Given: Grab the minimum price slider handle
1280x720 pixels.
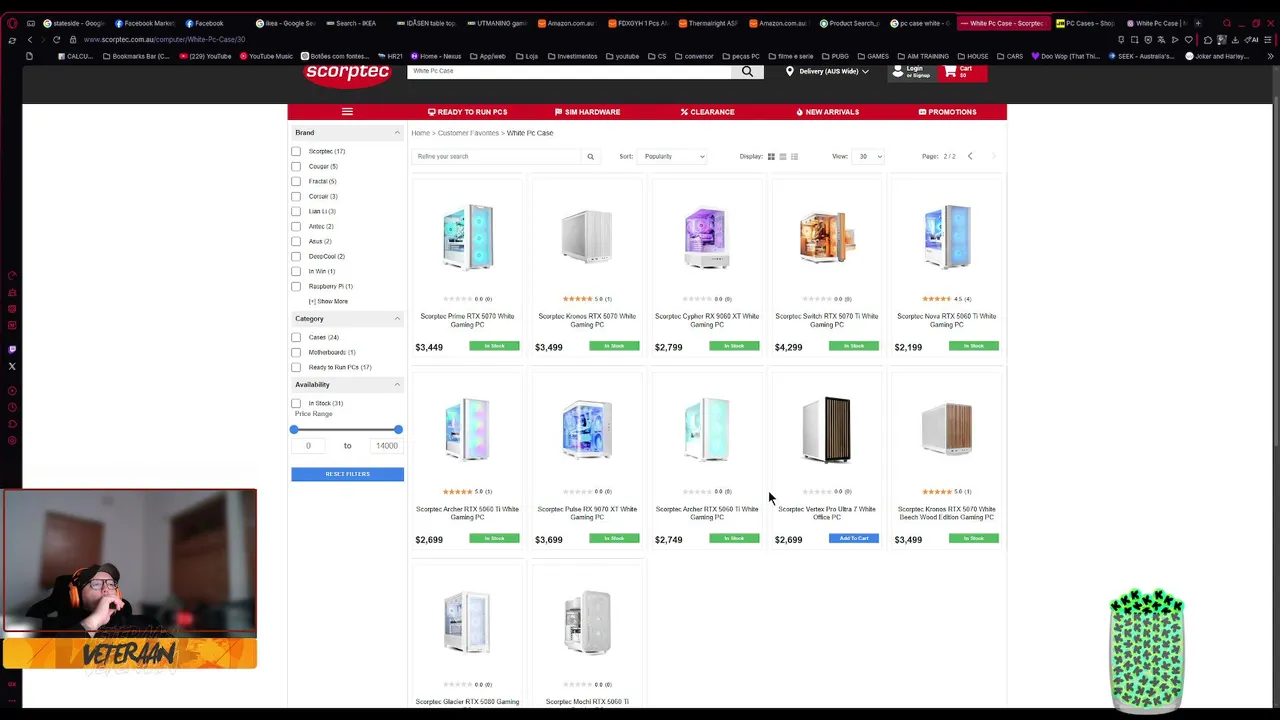Looking at the screenshot, I should (294, 429).
